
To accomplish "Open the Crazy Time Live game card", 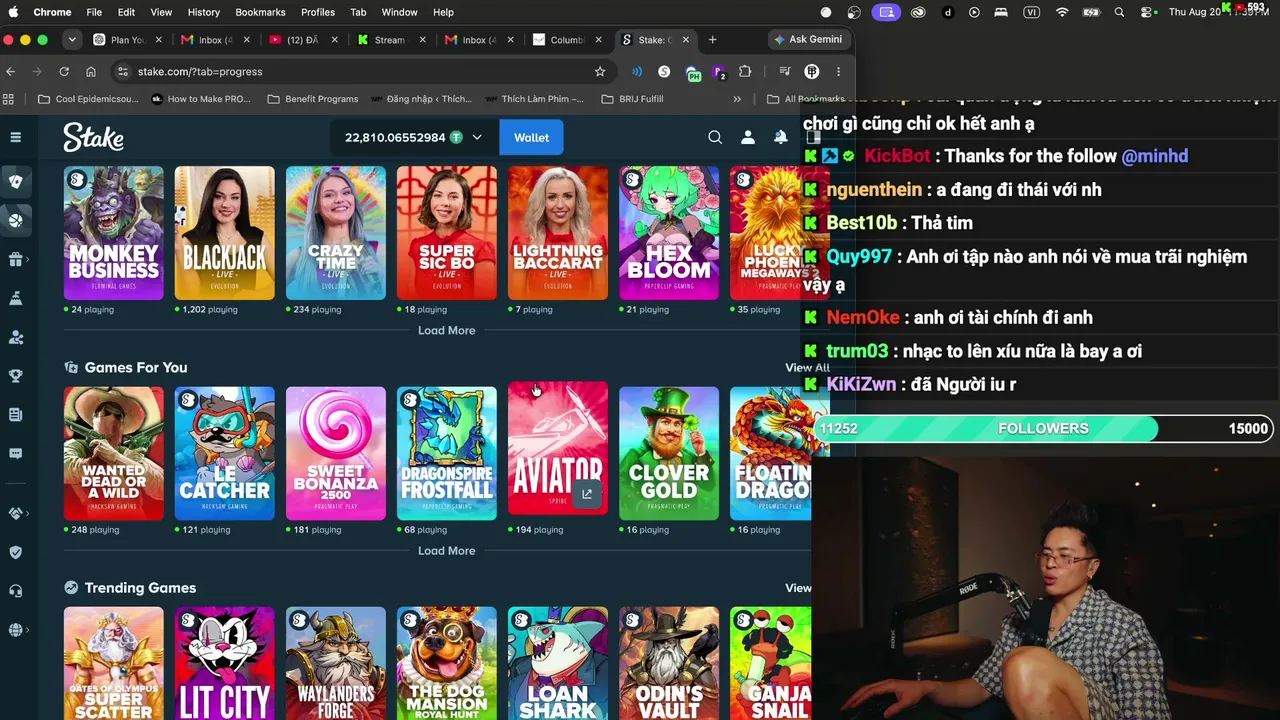I will tap(336, 233).
